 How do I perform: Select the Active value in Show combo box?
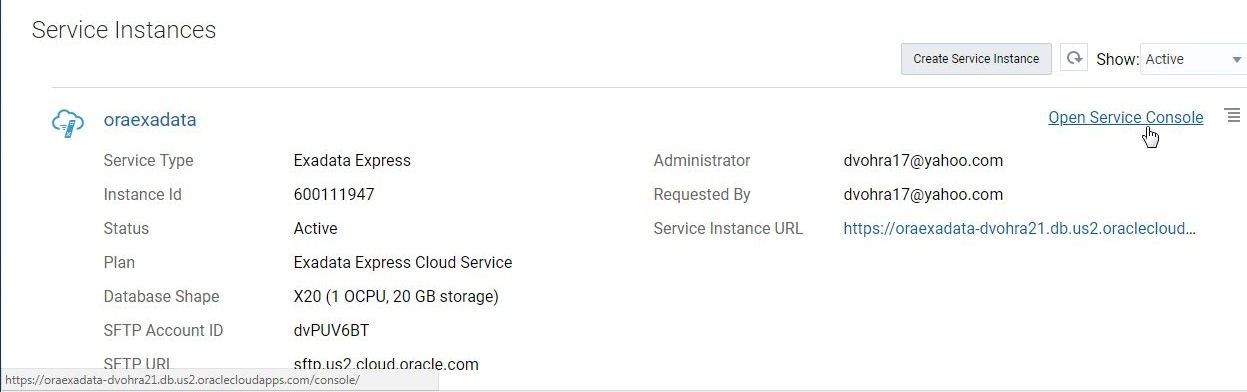coord(1165,59)
